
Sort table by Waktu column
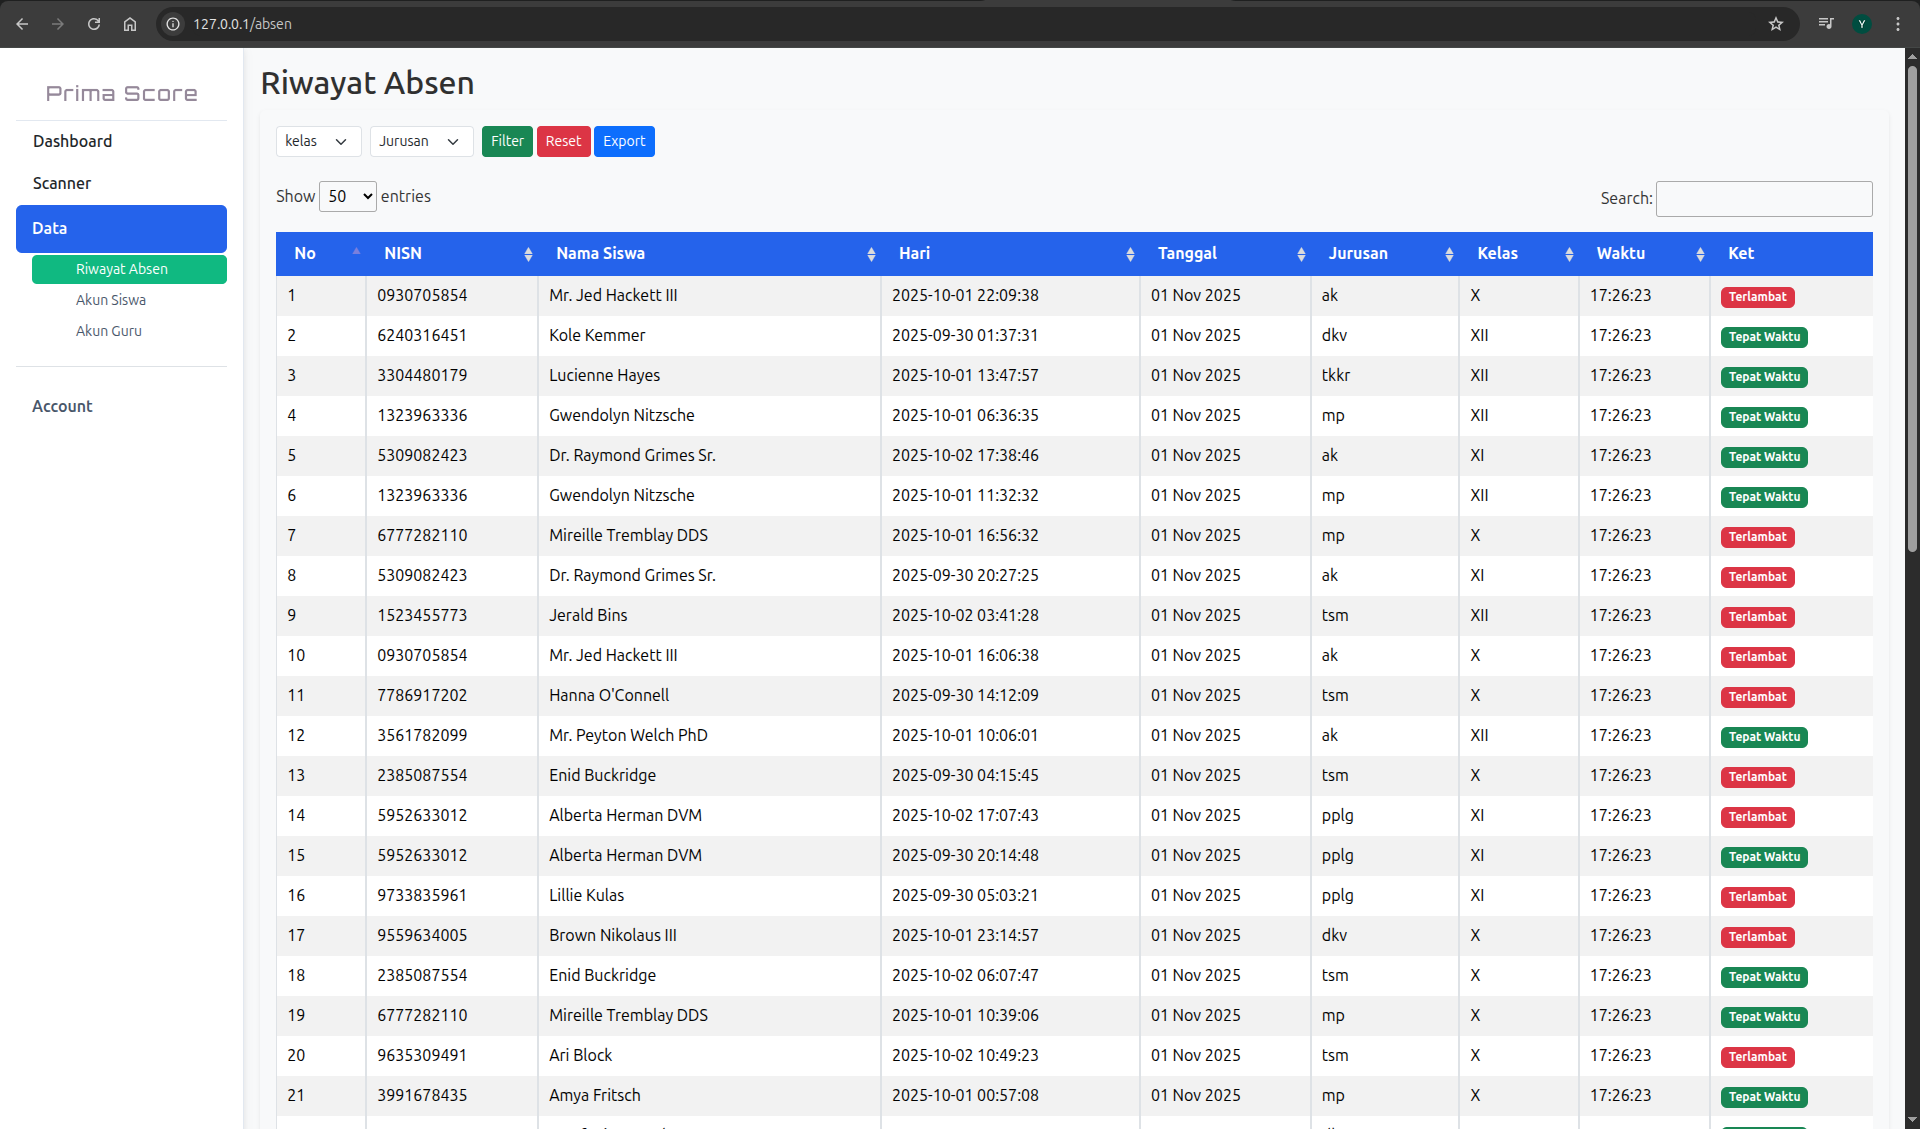coord(1644,254)
